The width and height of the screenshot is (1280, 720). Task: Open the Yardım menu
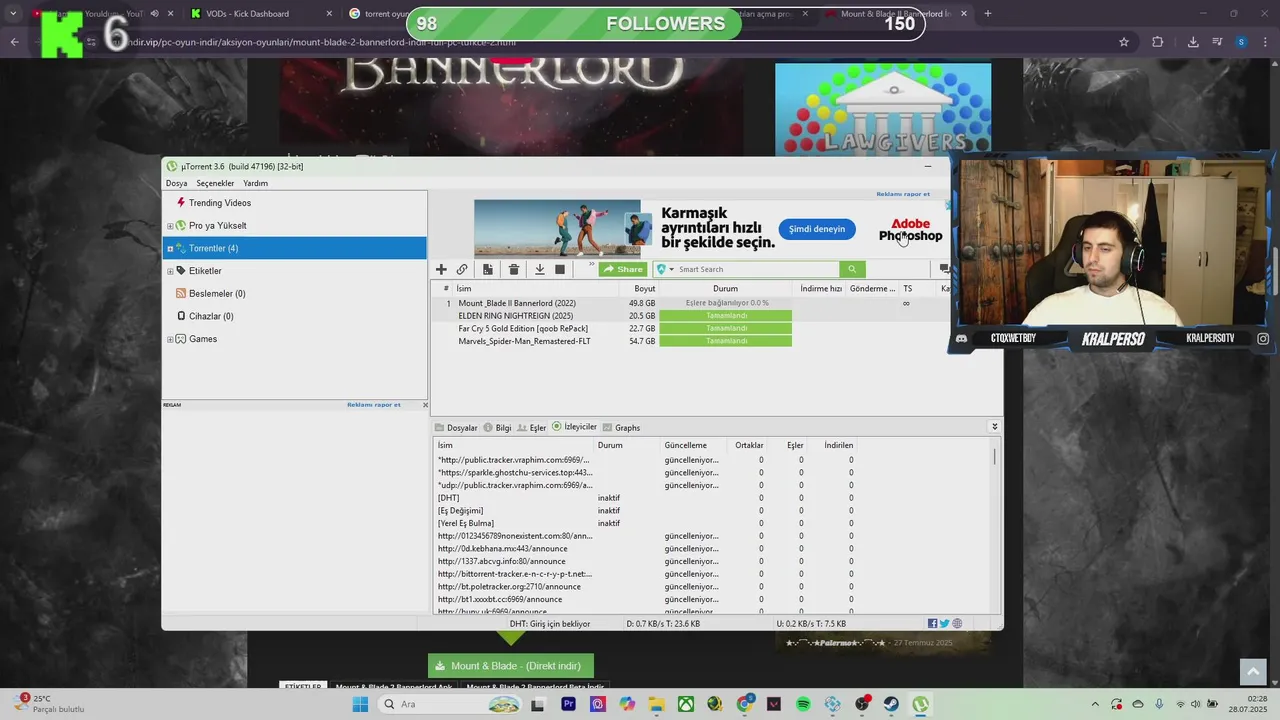click(x=255, y=183)
